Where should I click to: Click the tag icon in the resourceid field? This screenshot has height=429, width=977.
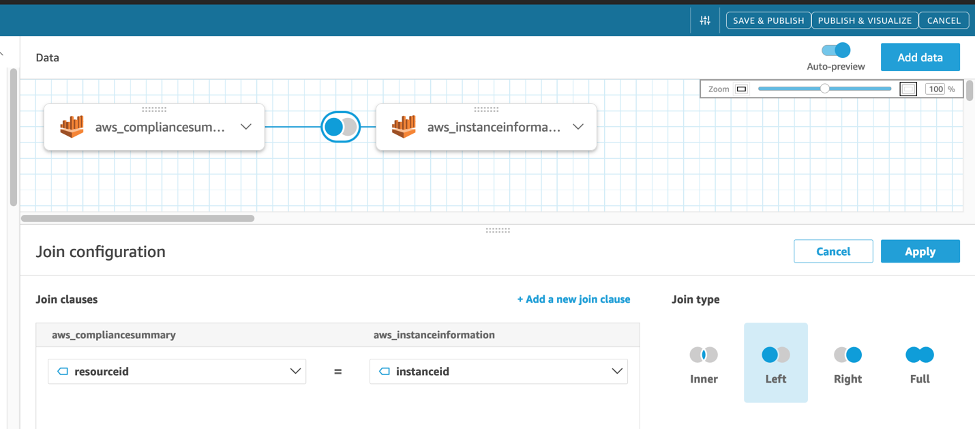coord(62,372)
